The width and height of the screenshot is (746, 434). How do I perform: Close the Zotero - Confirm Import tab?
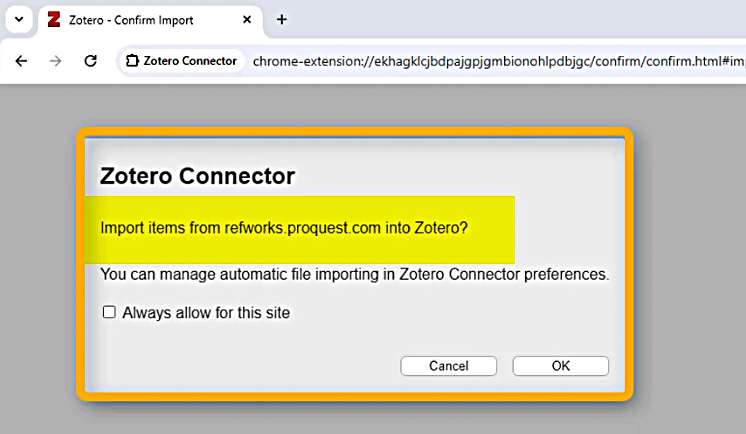246,20
